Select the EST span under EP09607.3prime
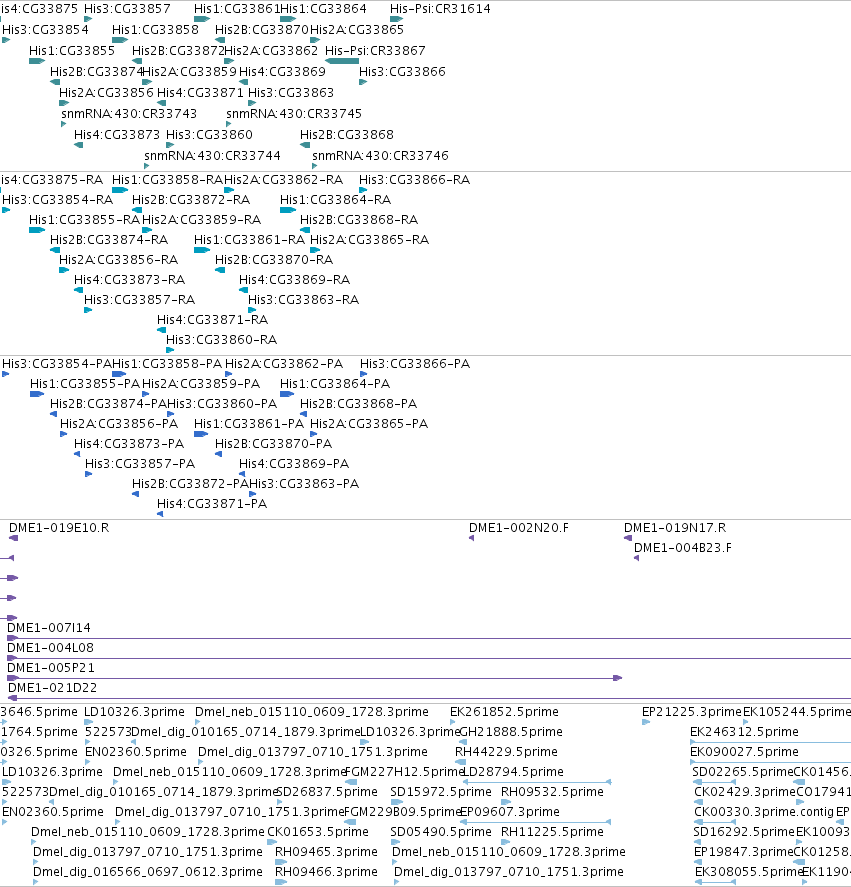The width and height of the screenshot is (851, 887). (535, 822)
